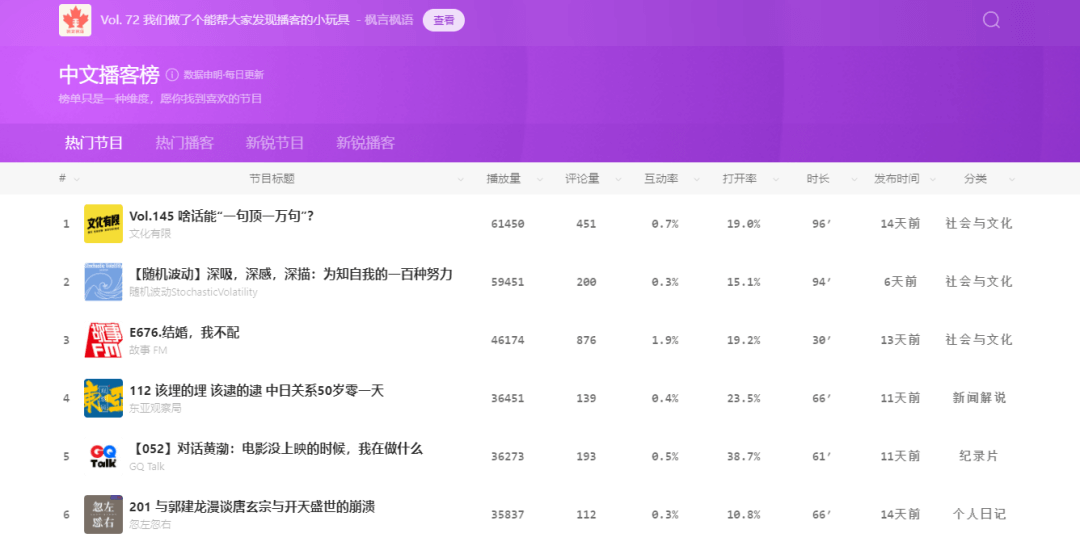
Task: Sort by 评论量 column header
Action: point(582,179)
